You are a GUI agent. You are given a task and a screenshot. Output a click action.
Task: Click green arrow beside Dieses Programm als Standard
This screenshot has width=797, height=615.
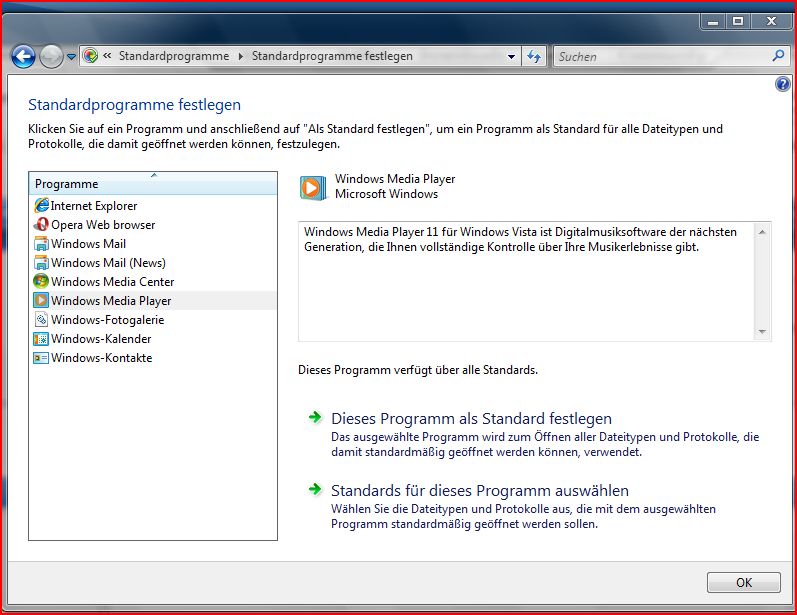pos(315,417)
